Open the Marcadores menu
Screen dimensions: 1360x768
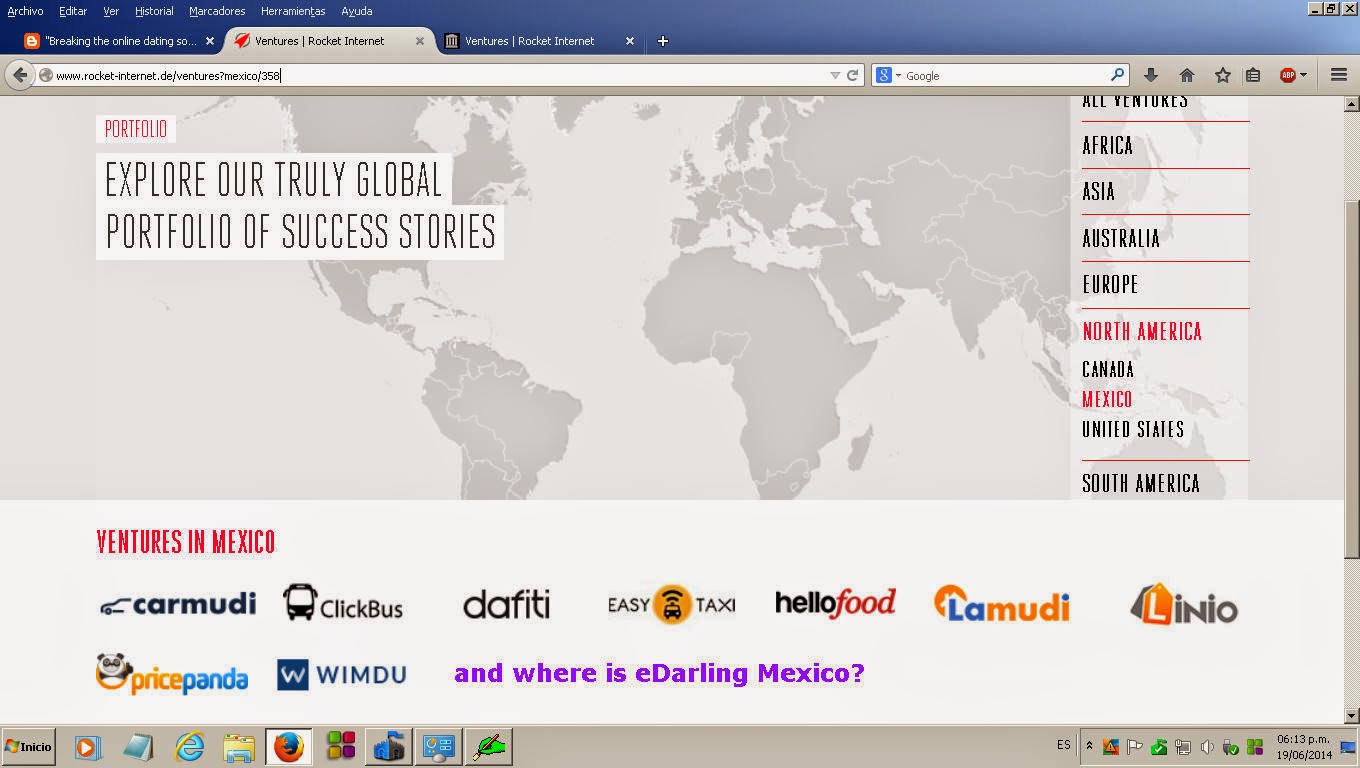pyautogui.click(x=217, y=11)
